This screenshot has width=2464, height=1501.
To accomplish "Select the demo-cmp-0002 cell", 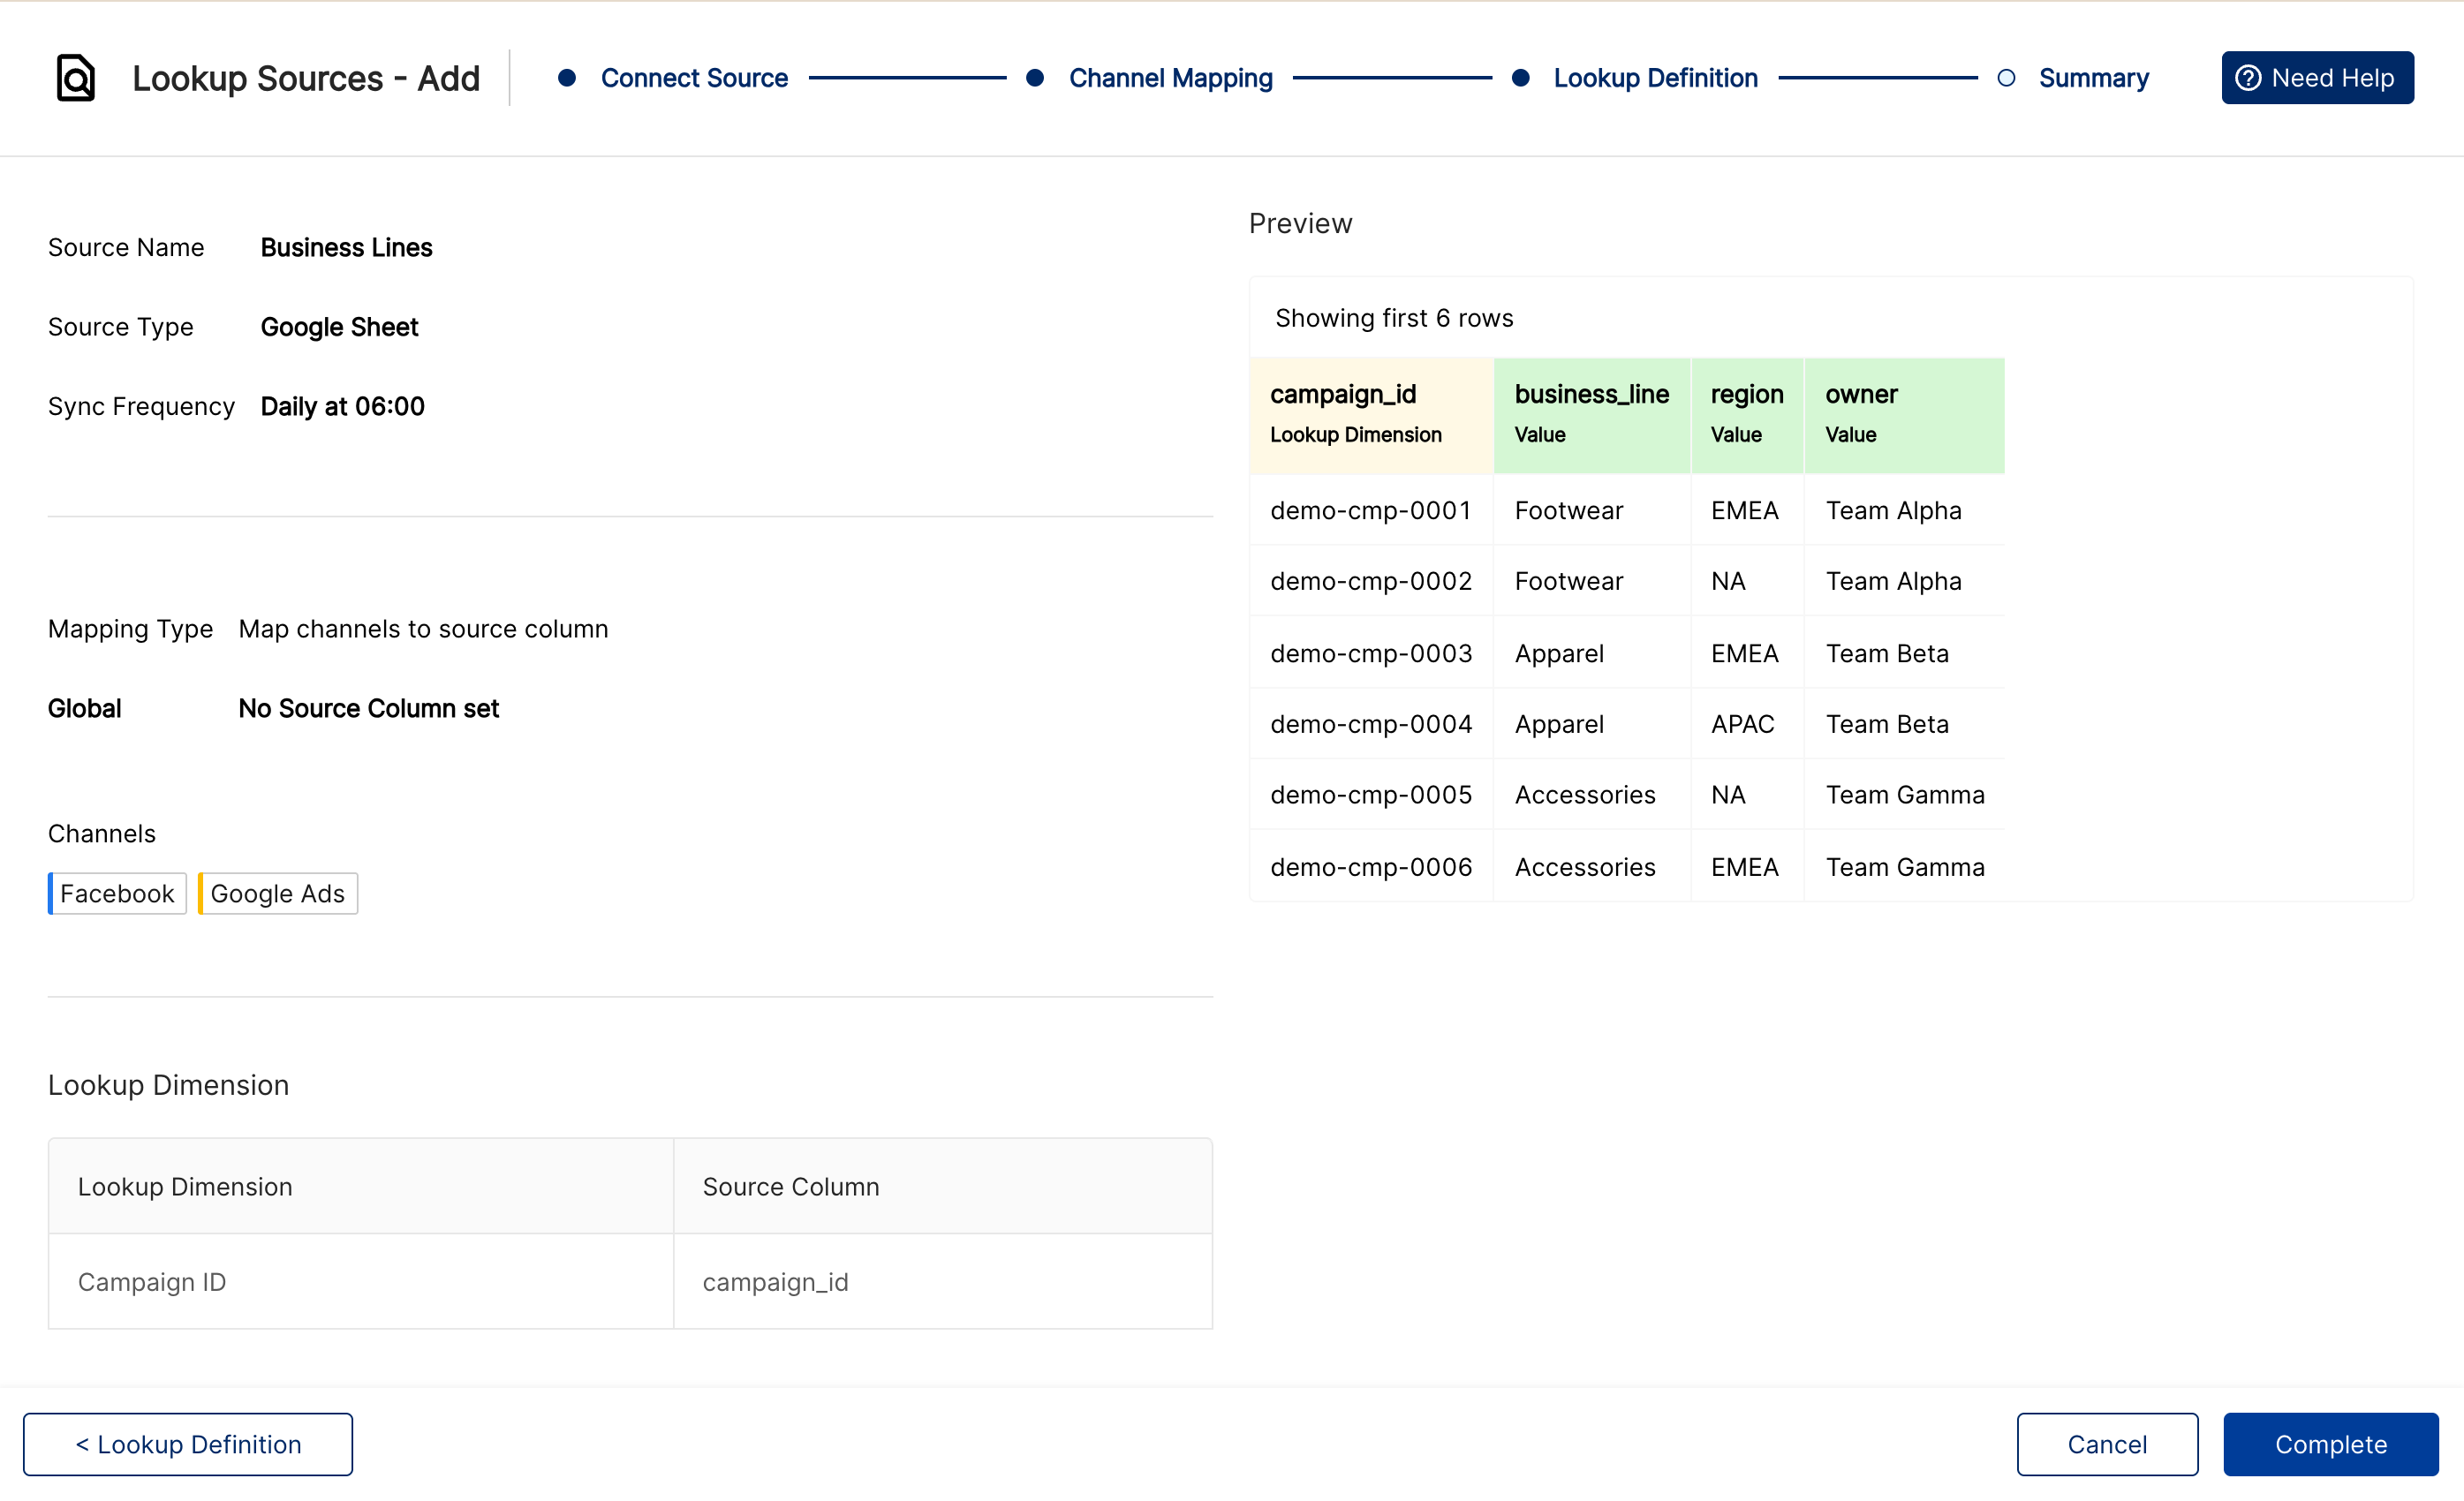I will click(x=1371, y=581).
